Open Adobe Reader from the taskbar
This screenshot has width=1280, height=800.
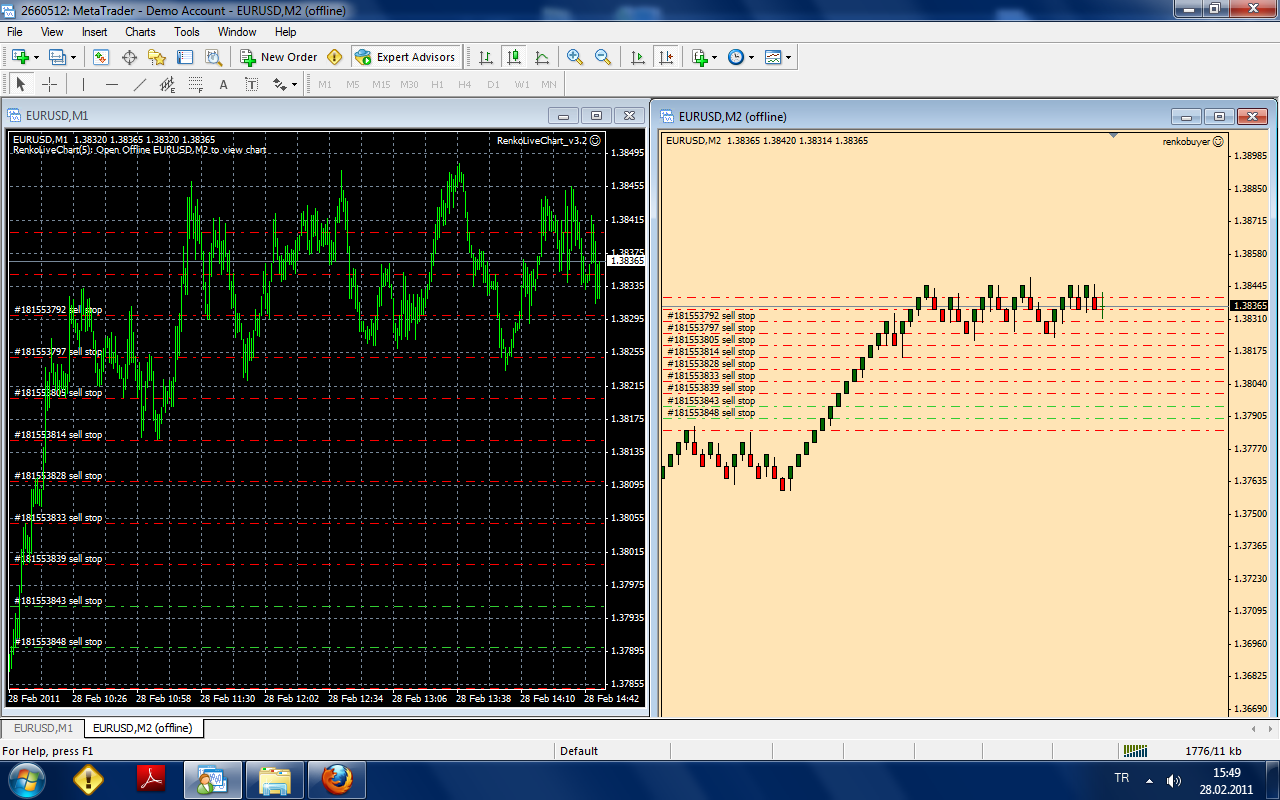point(150,779)
